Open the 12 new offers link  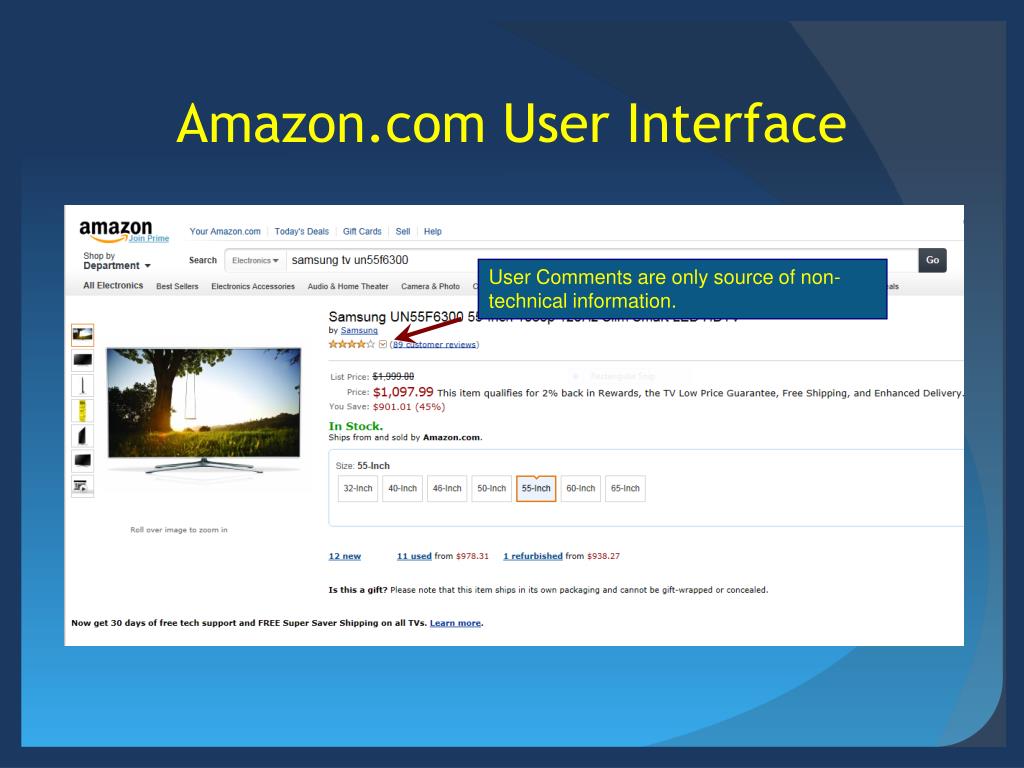[x=344, y=556]
